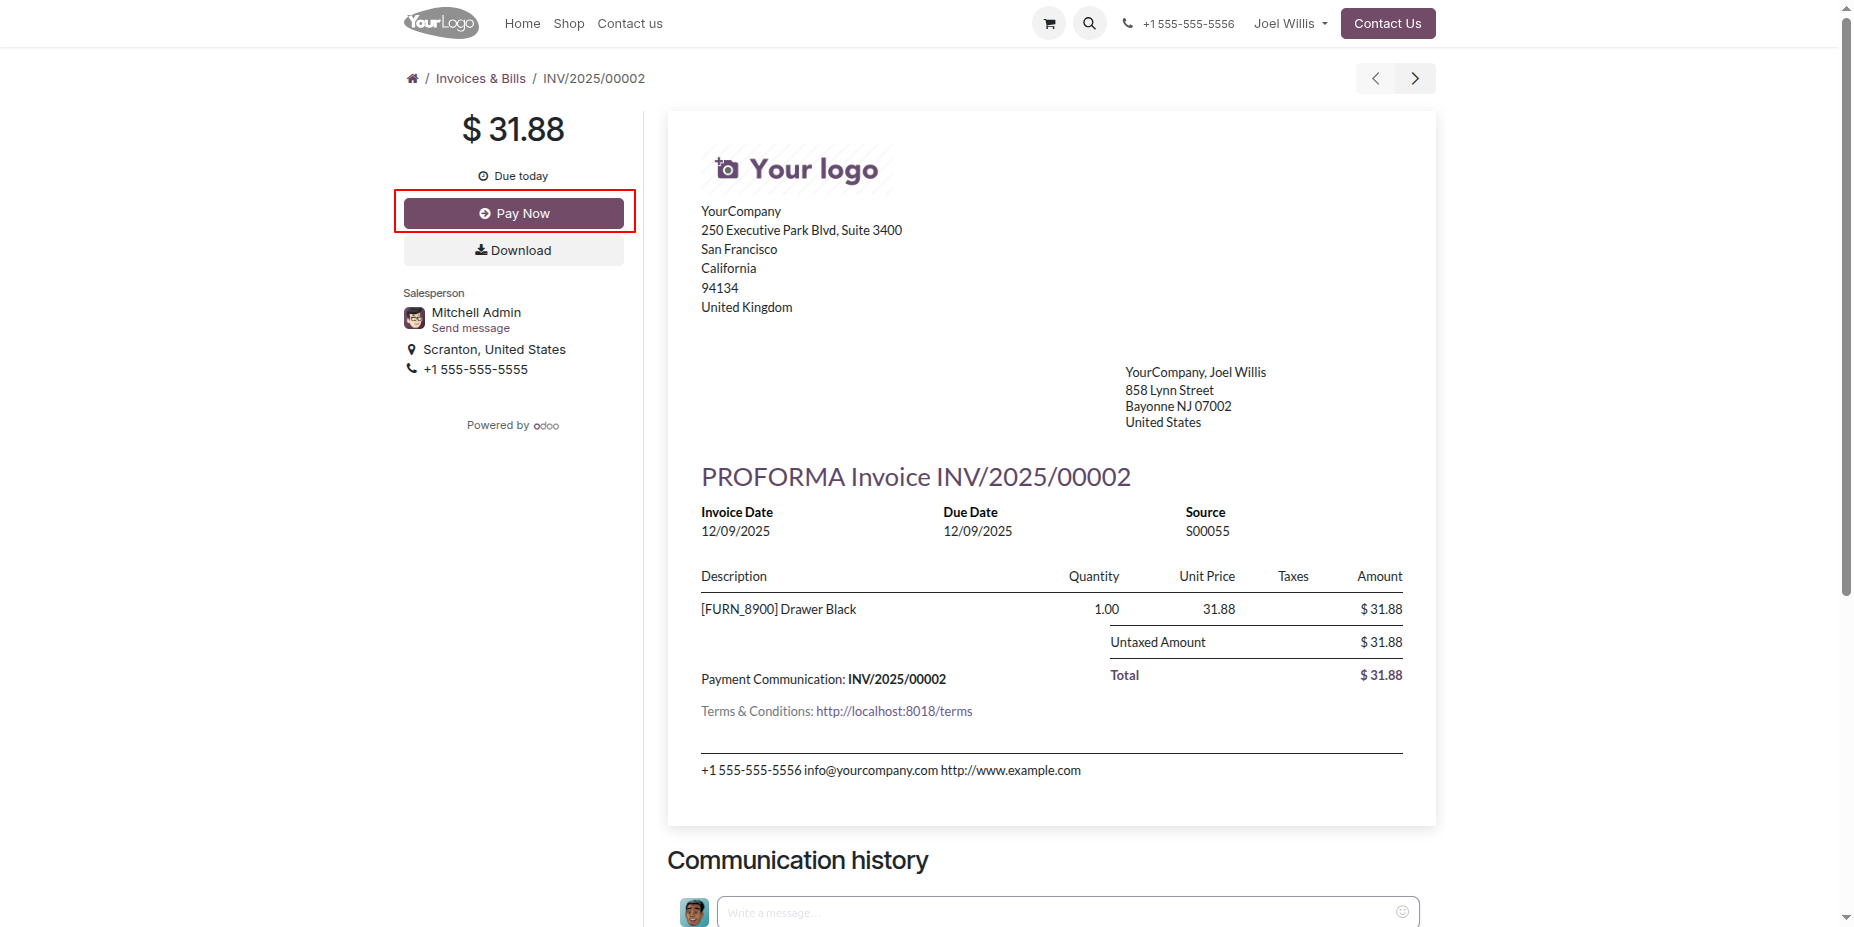Open the Shop menu item
This screenshot has width=1854, height=927.
569,24
